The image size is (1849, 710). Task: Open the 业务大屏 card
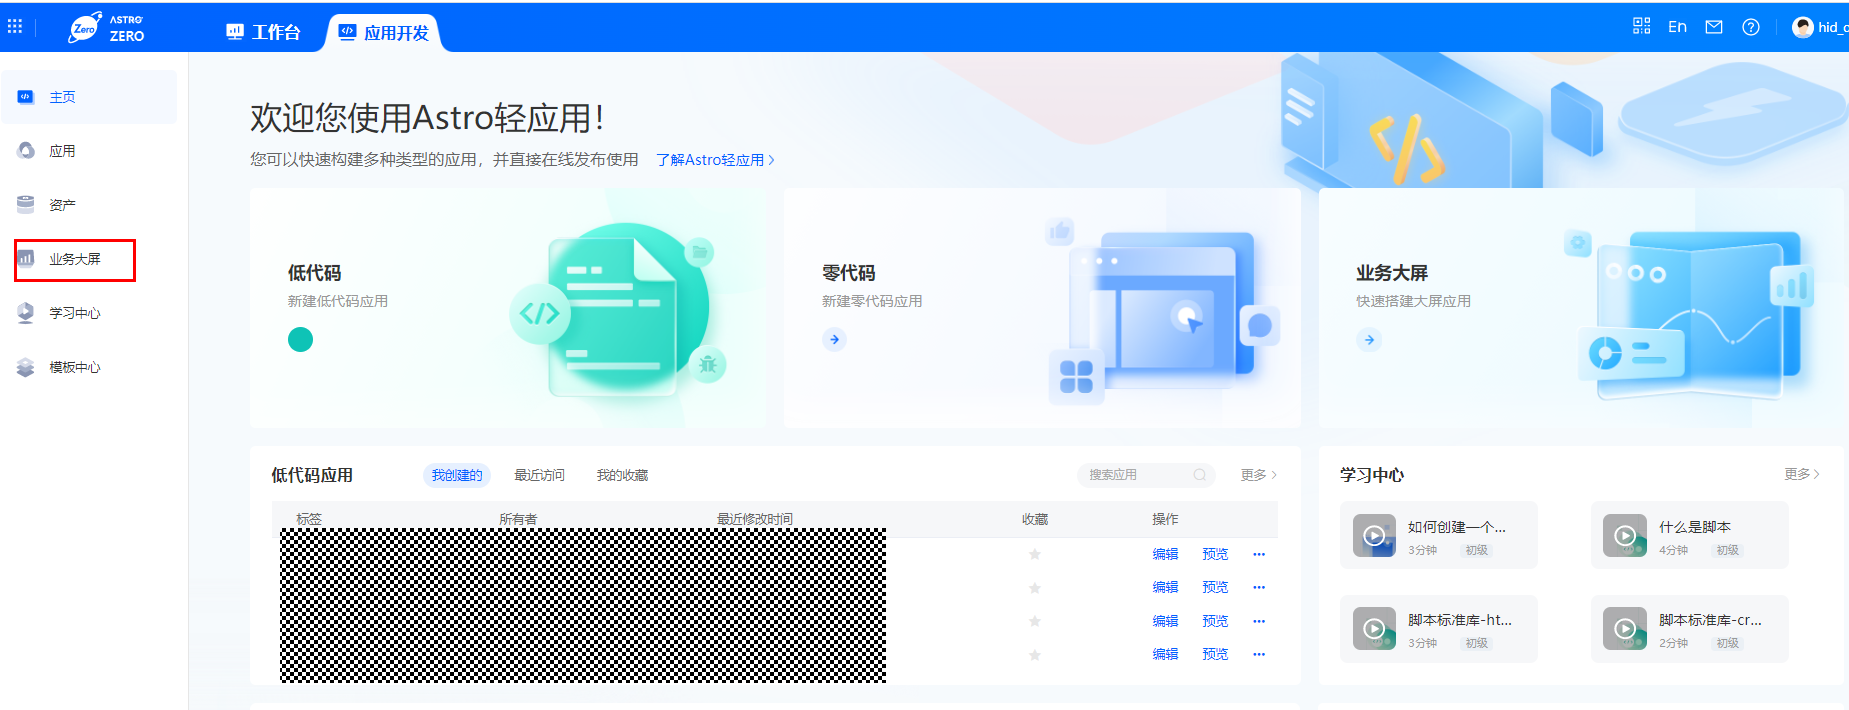tap(1581, 308)
